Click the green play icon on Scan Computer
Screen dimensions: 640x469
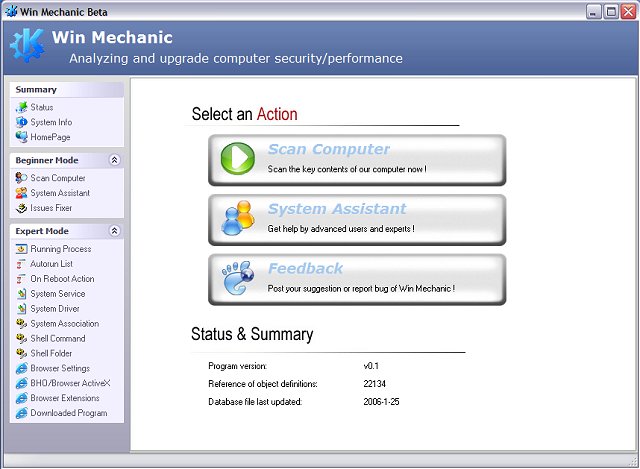pyautogui.click(x=238, y=158)
